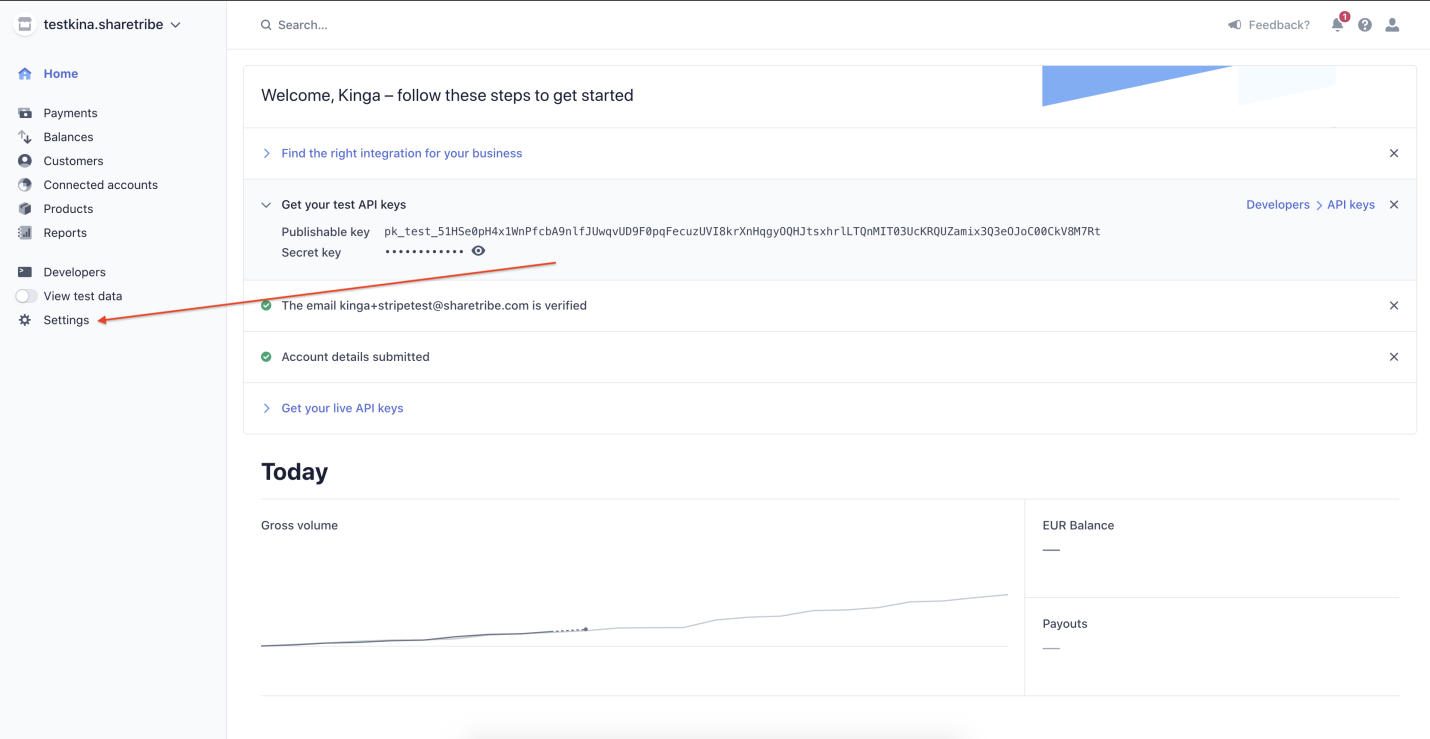
Task: Dismiss the Account details submitted step
Action: point(1394,357)
